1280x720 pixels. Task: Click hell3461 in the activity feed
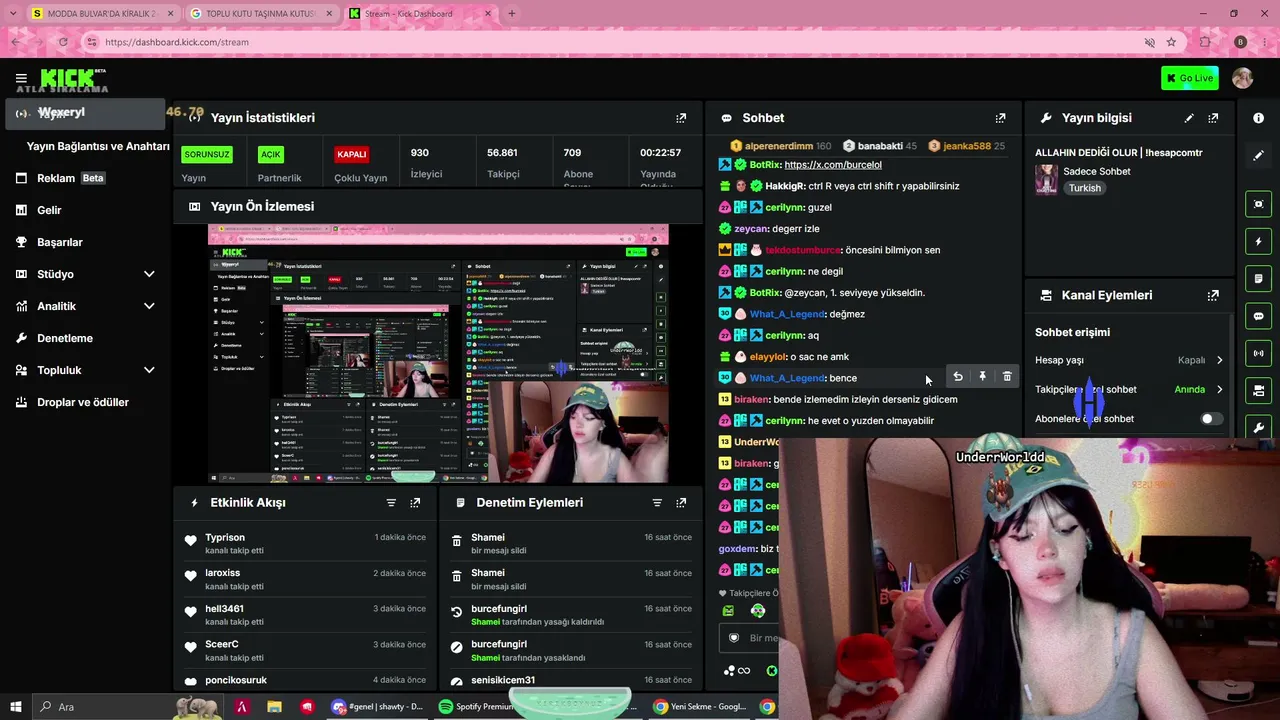(x=224, y=609)
